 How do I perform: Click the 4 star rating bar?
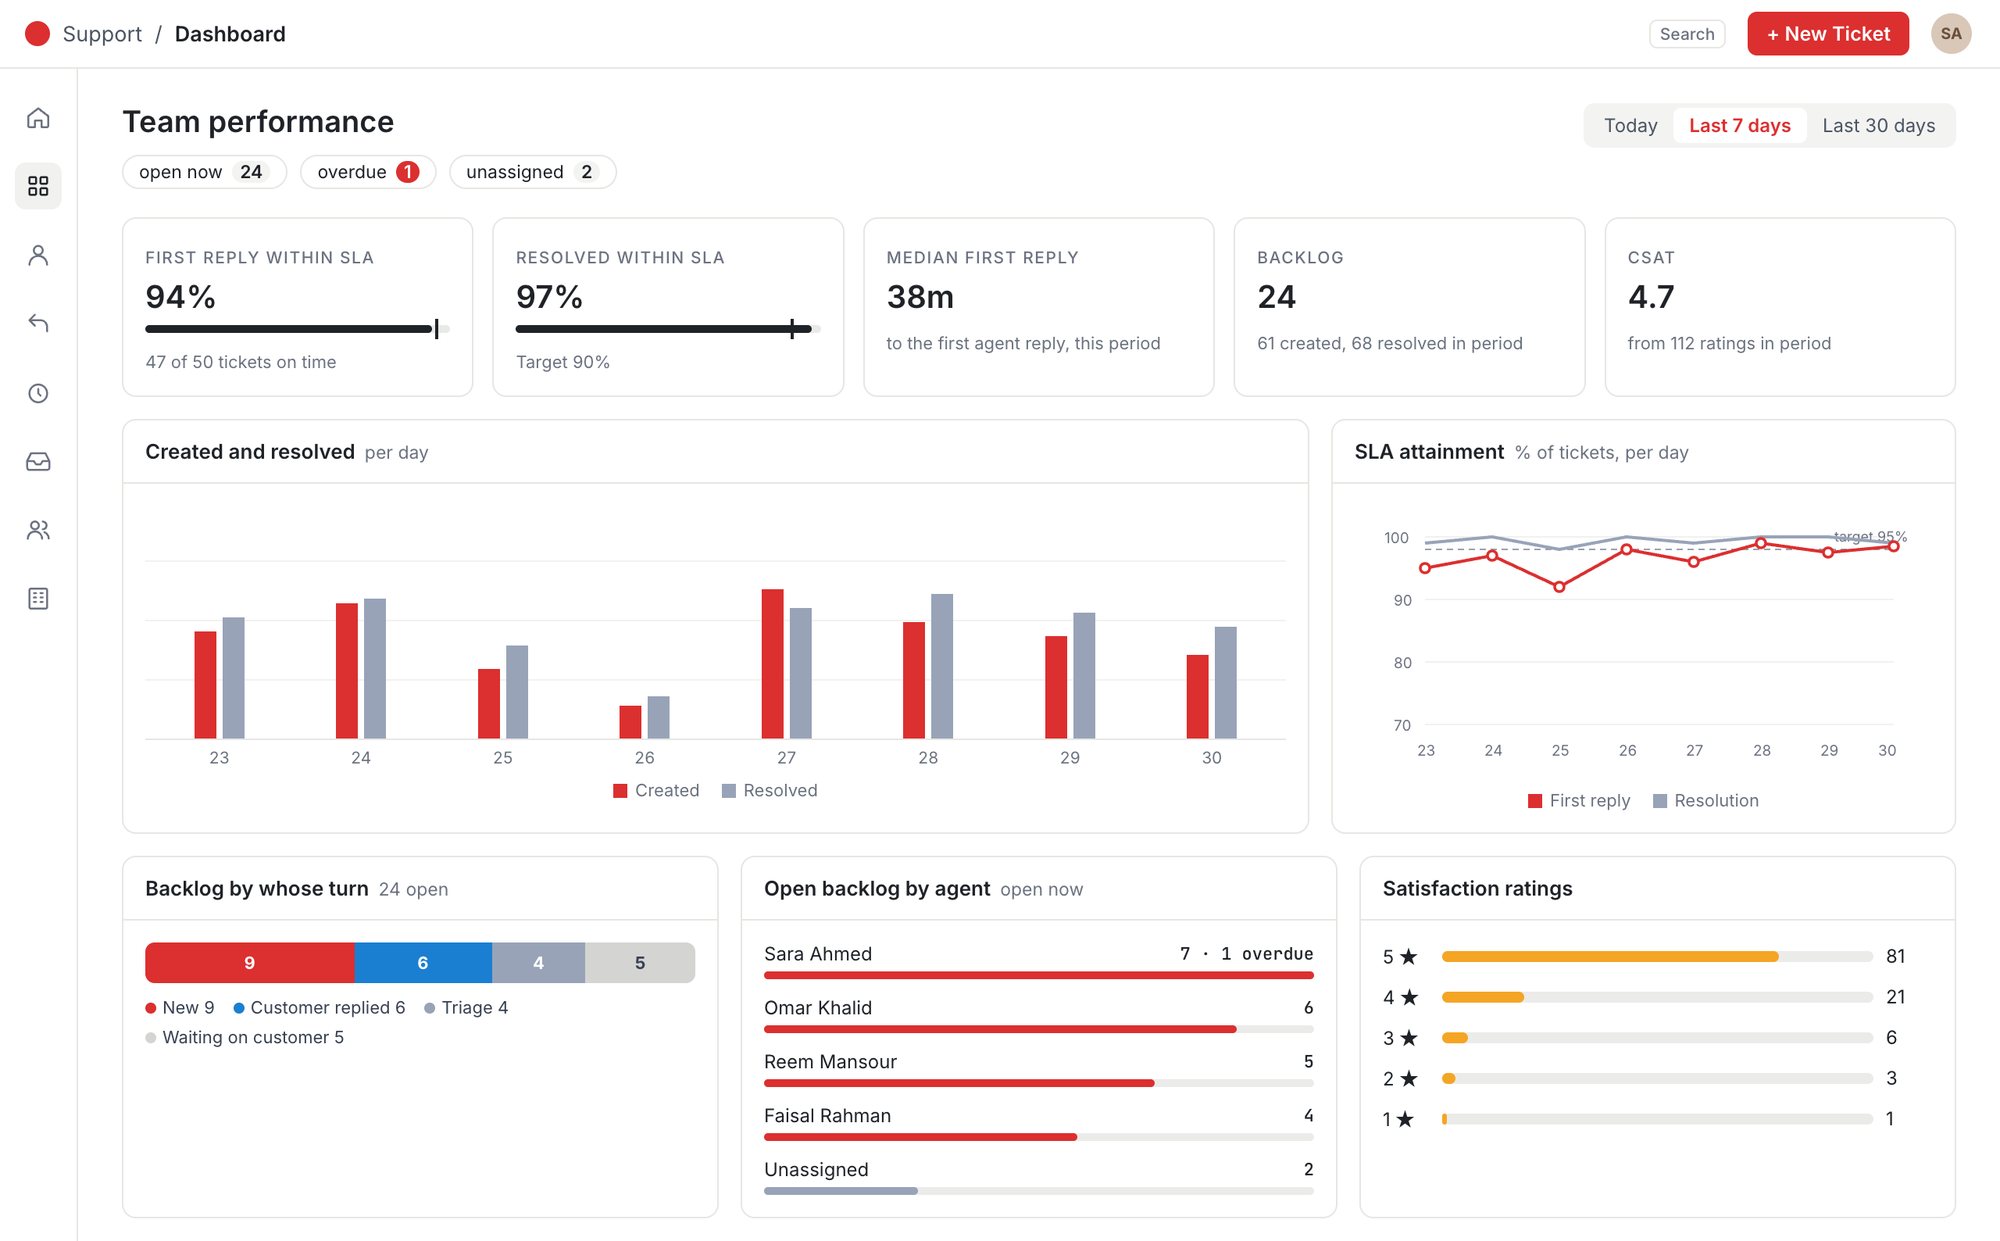[1657, 997]
